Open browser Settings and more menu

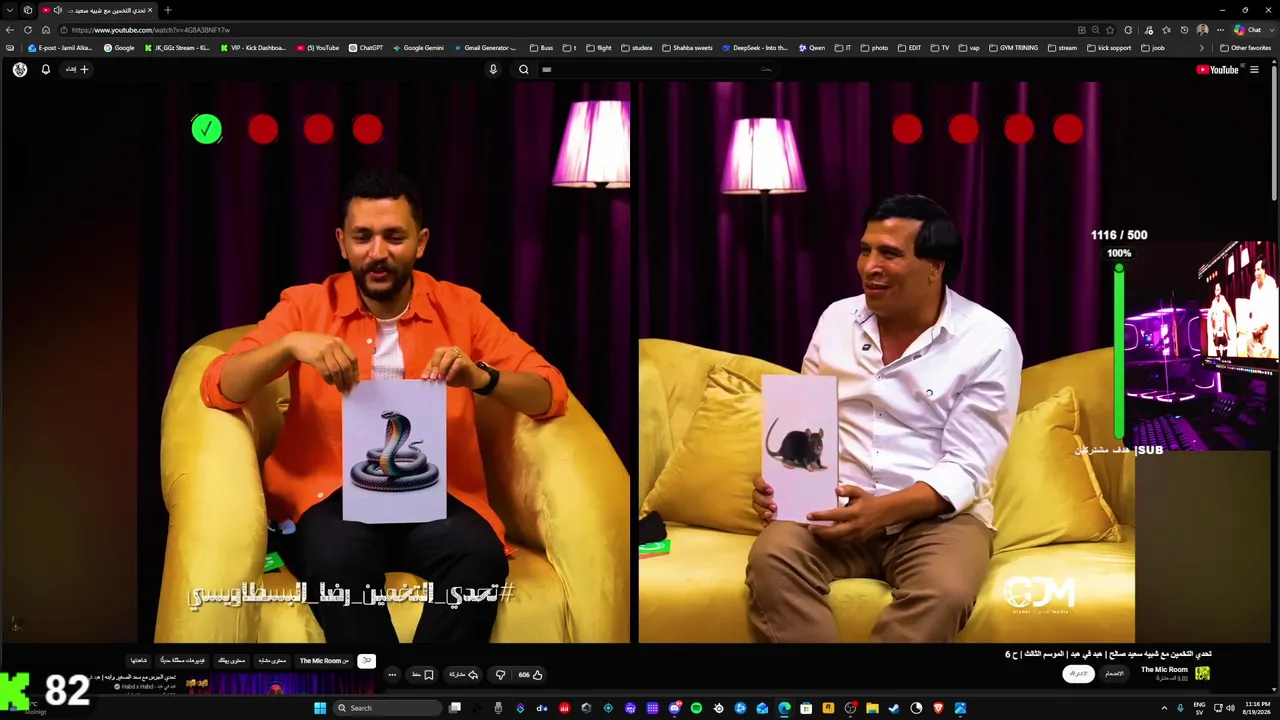click(1220, 30)
